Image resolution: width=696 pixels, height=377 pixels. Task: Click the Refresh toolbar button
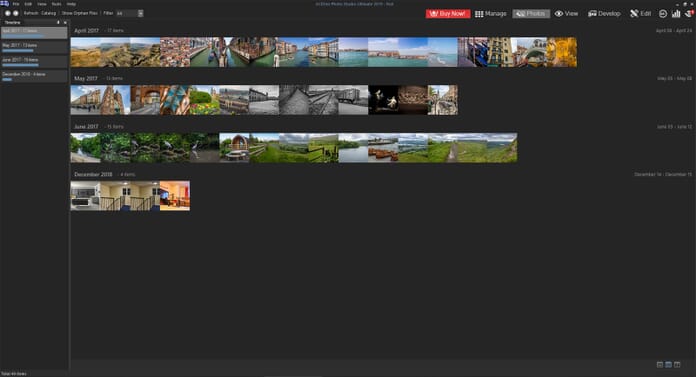pyautogui.click(x=31, y=13)
